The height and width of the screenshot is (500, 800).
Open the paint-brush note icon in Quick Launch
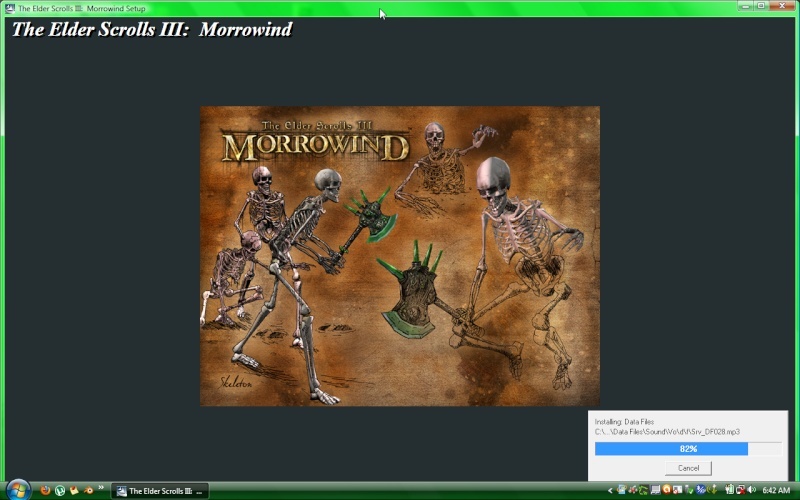pyautogui.click(x=73, y=490)
